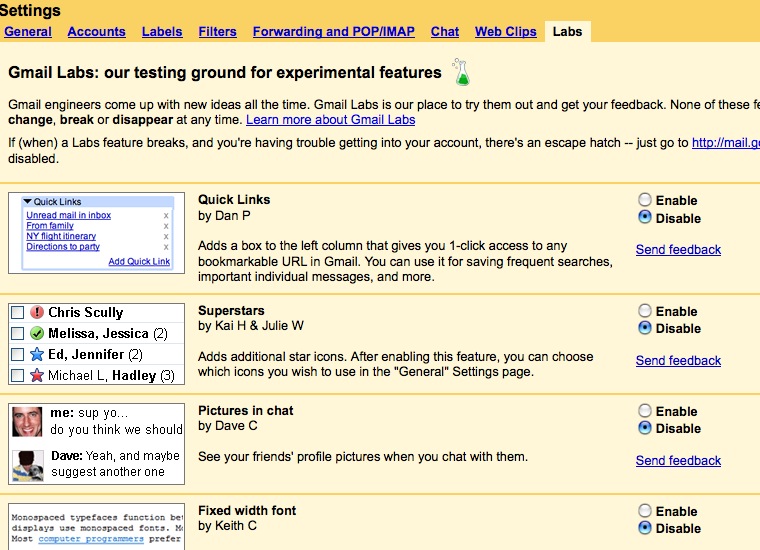
Task: Send feedback for Quick Links
Action: point(678,250)
